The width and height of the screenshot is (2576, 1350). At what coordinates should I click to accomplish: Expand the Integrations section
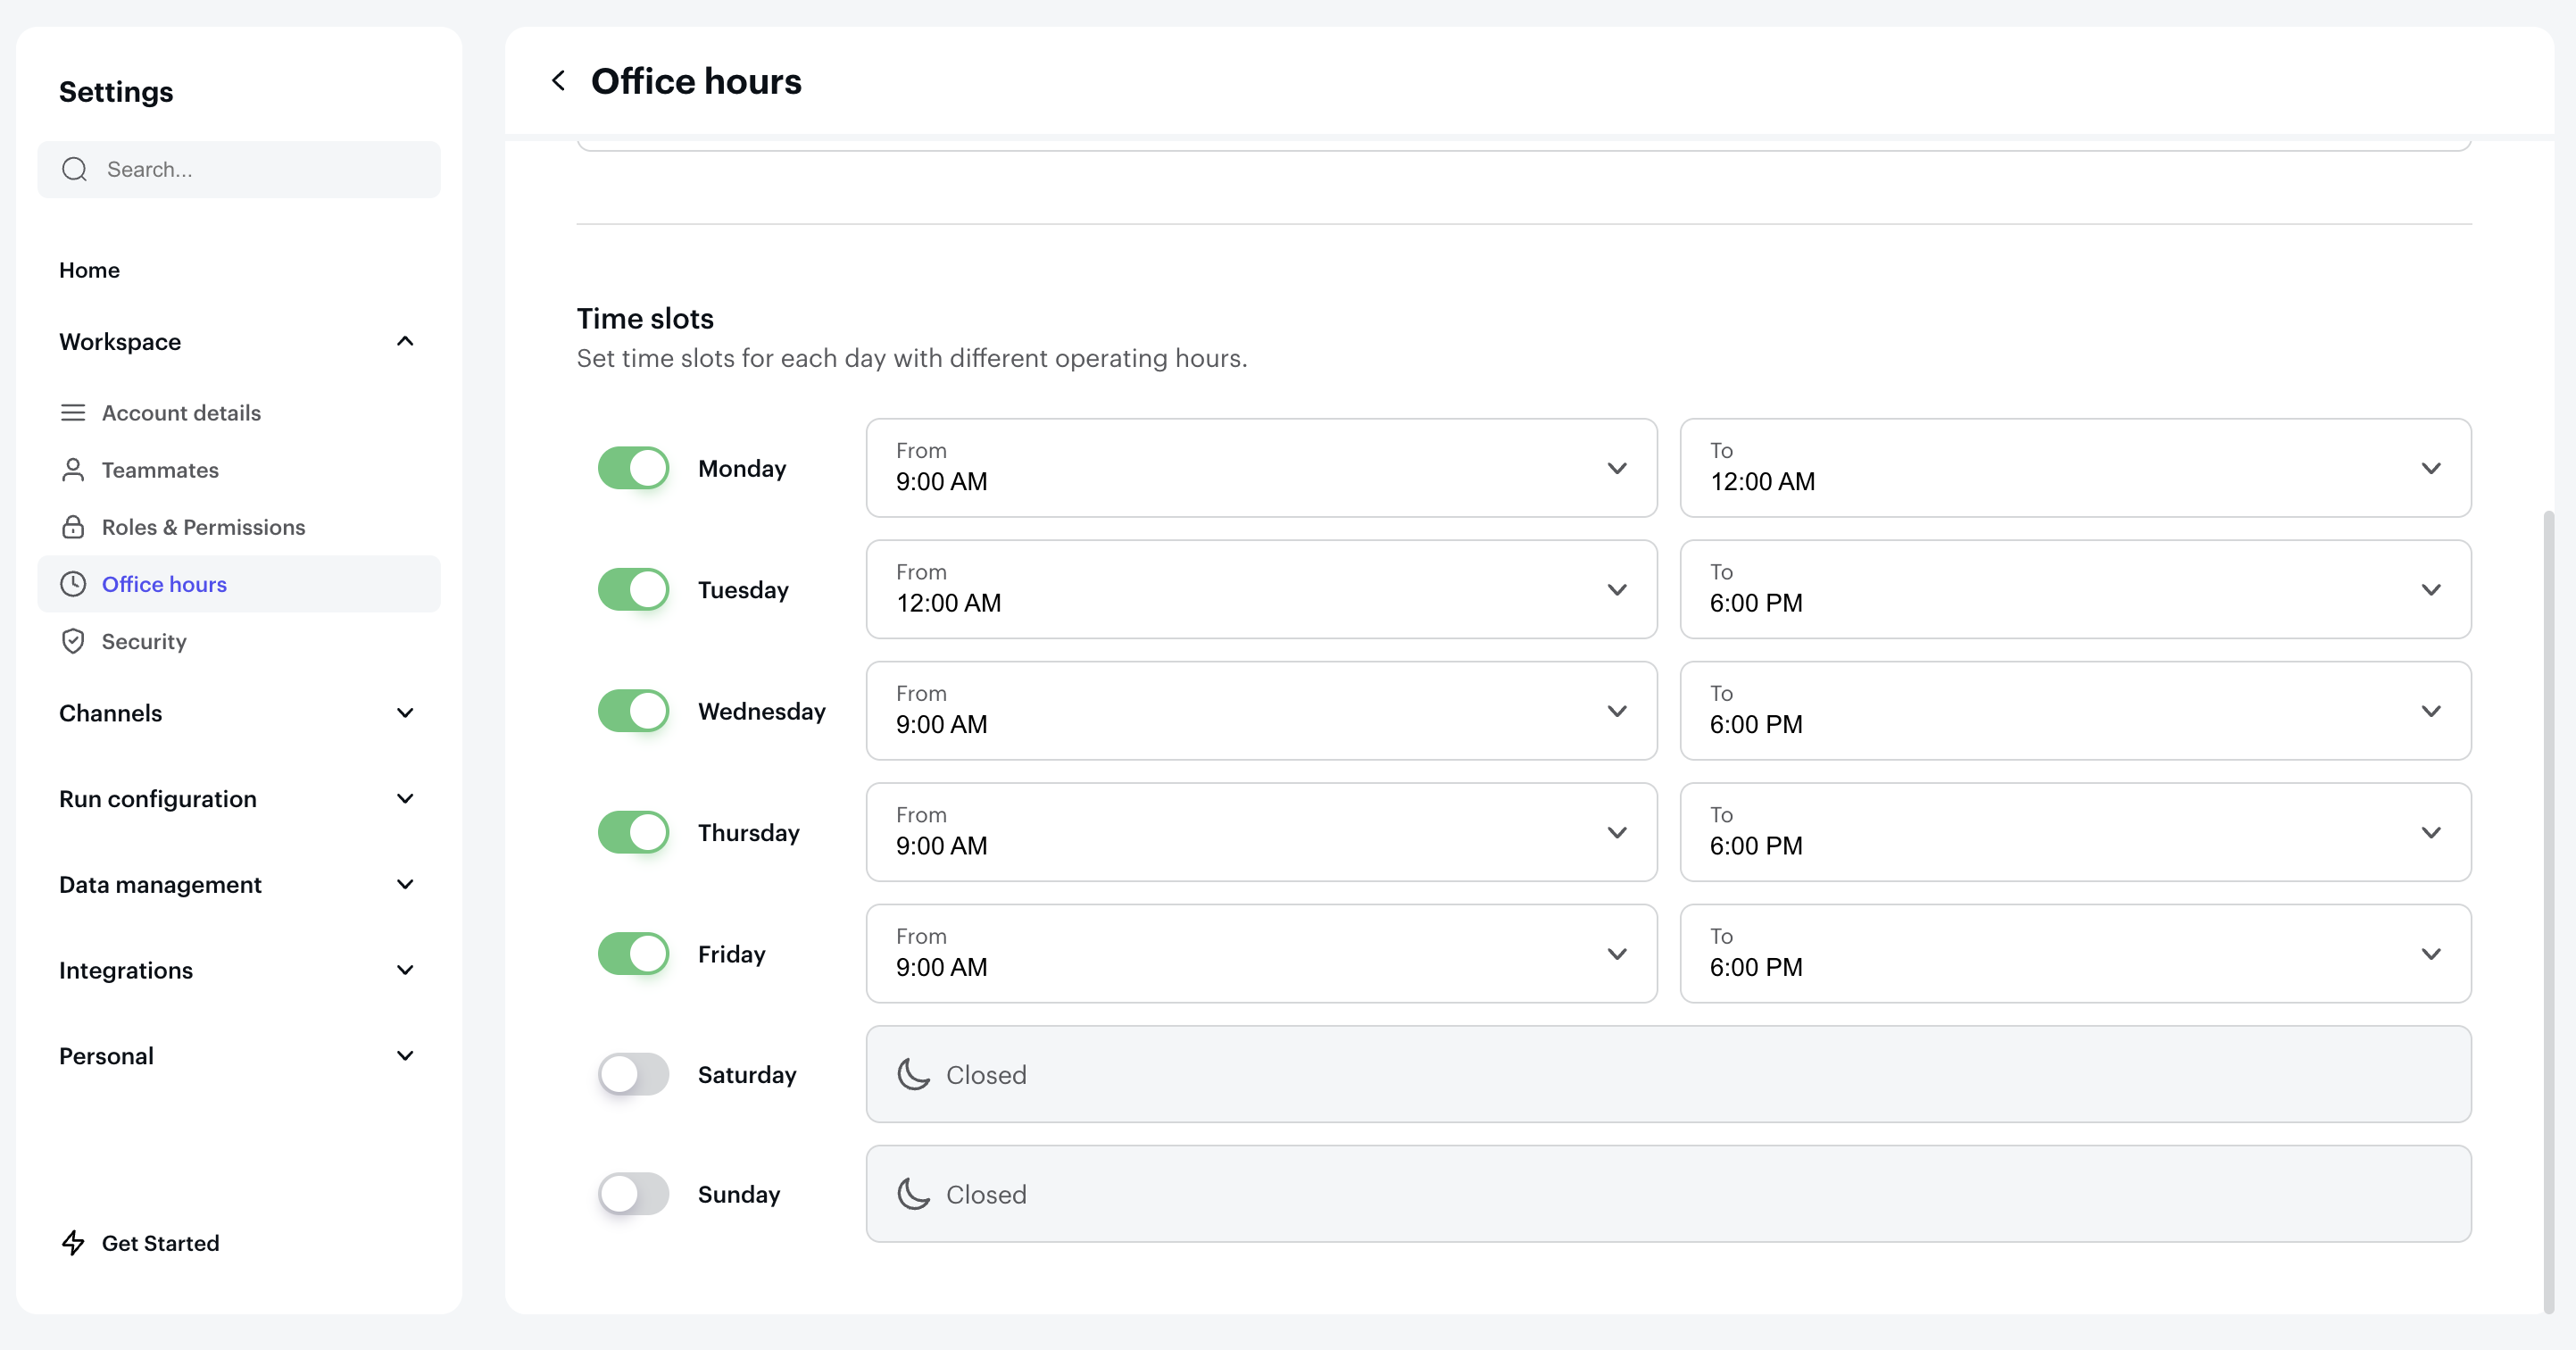[x=238, y=970]
